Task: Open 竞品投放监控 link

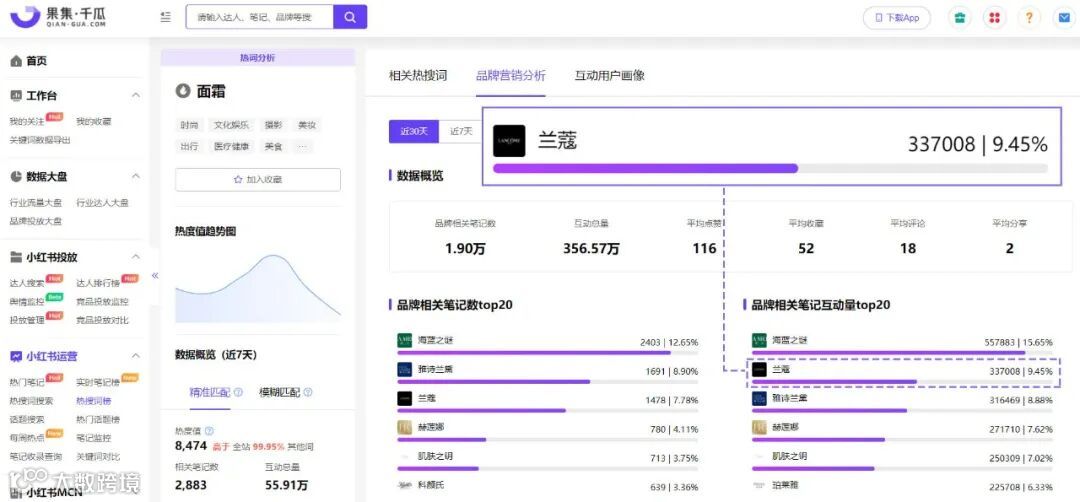Action: 103,302
